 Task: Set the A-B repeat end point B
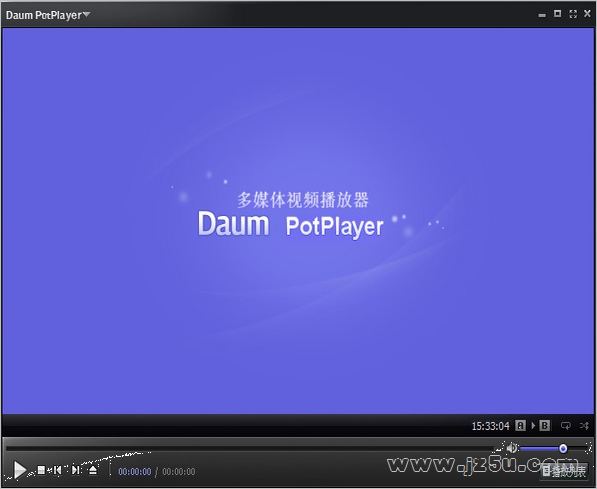point(544,425)
